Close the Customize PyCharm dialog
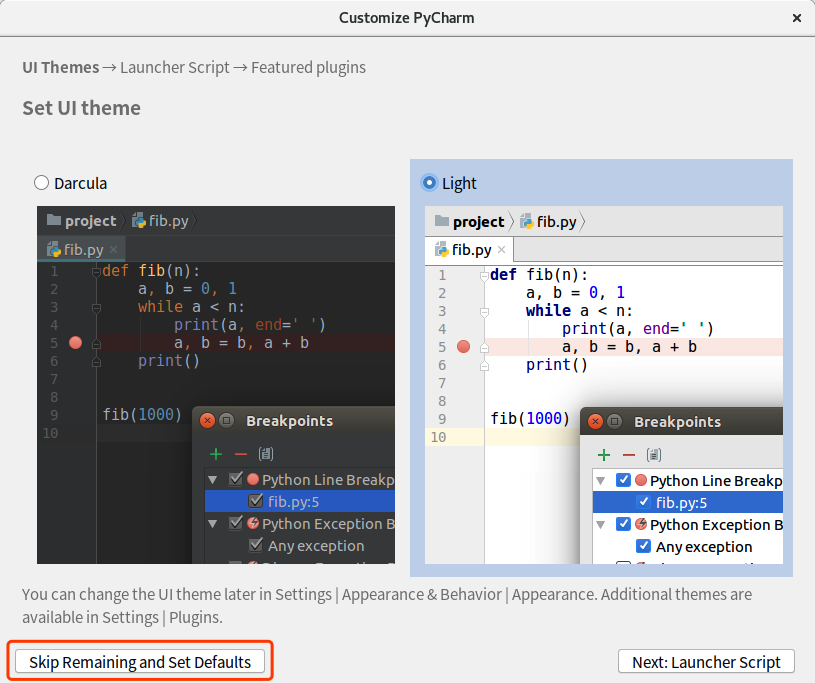 pos(796,18)
